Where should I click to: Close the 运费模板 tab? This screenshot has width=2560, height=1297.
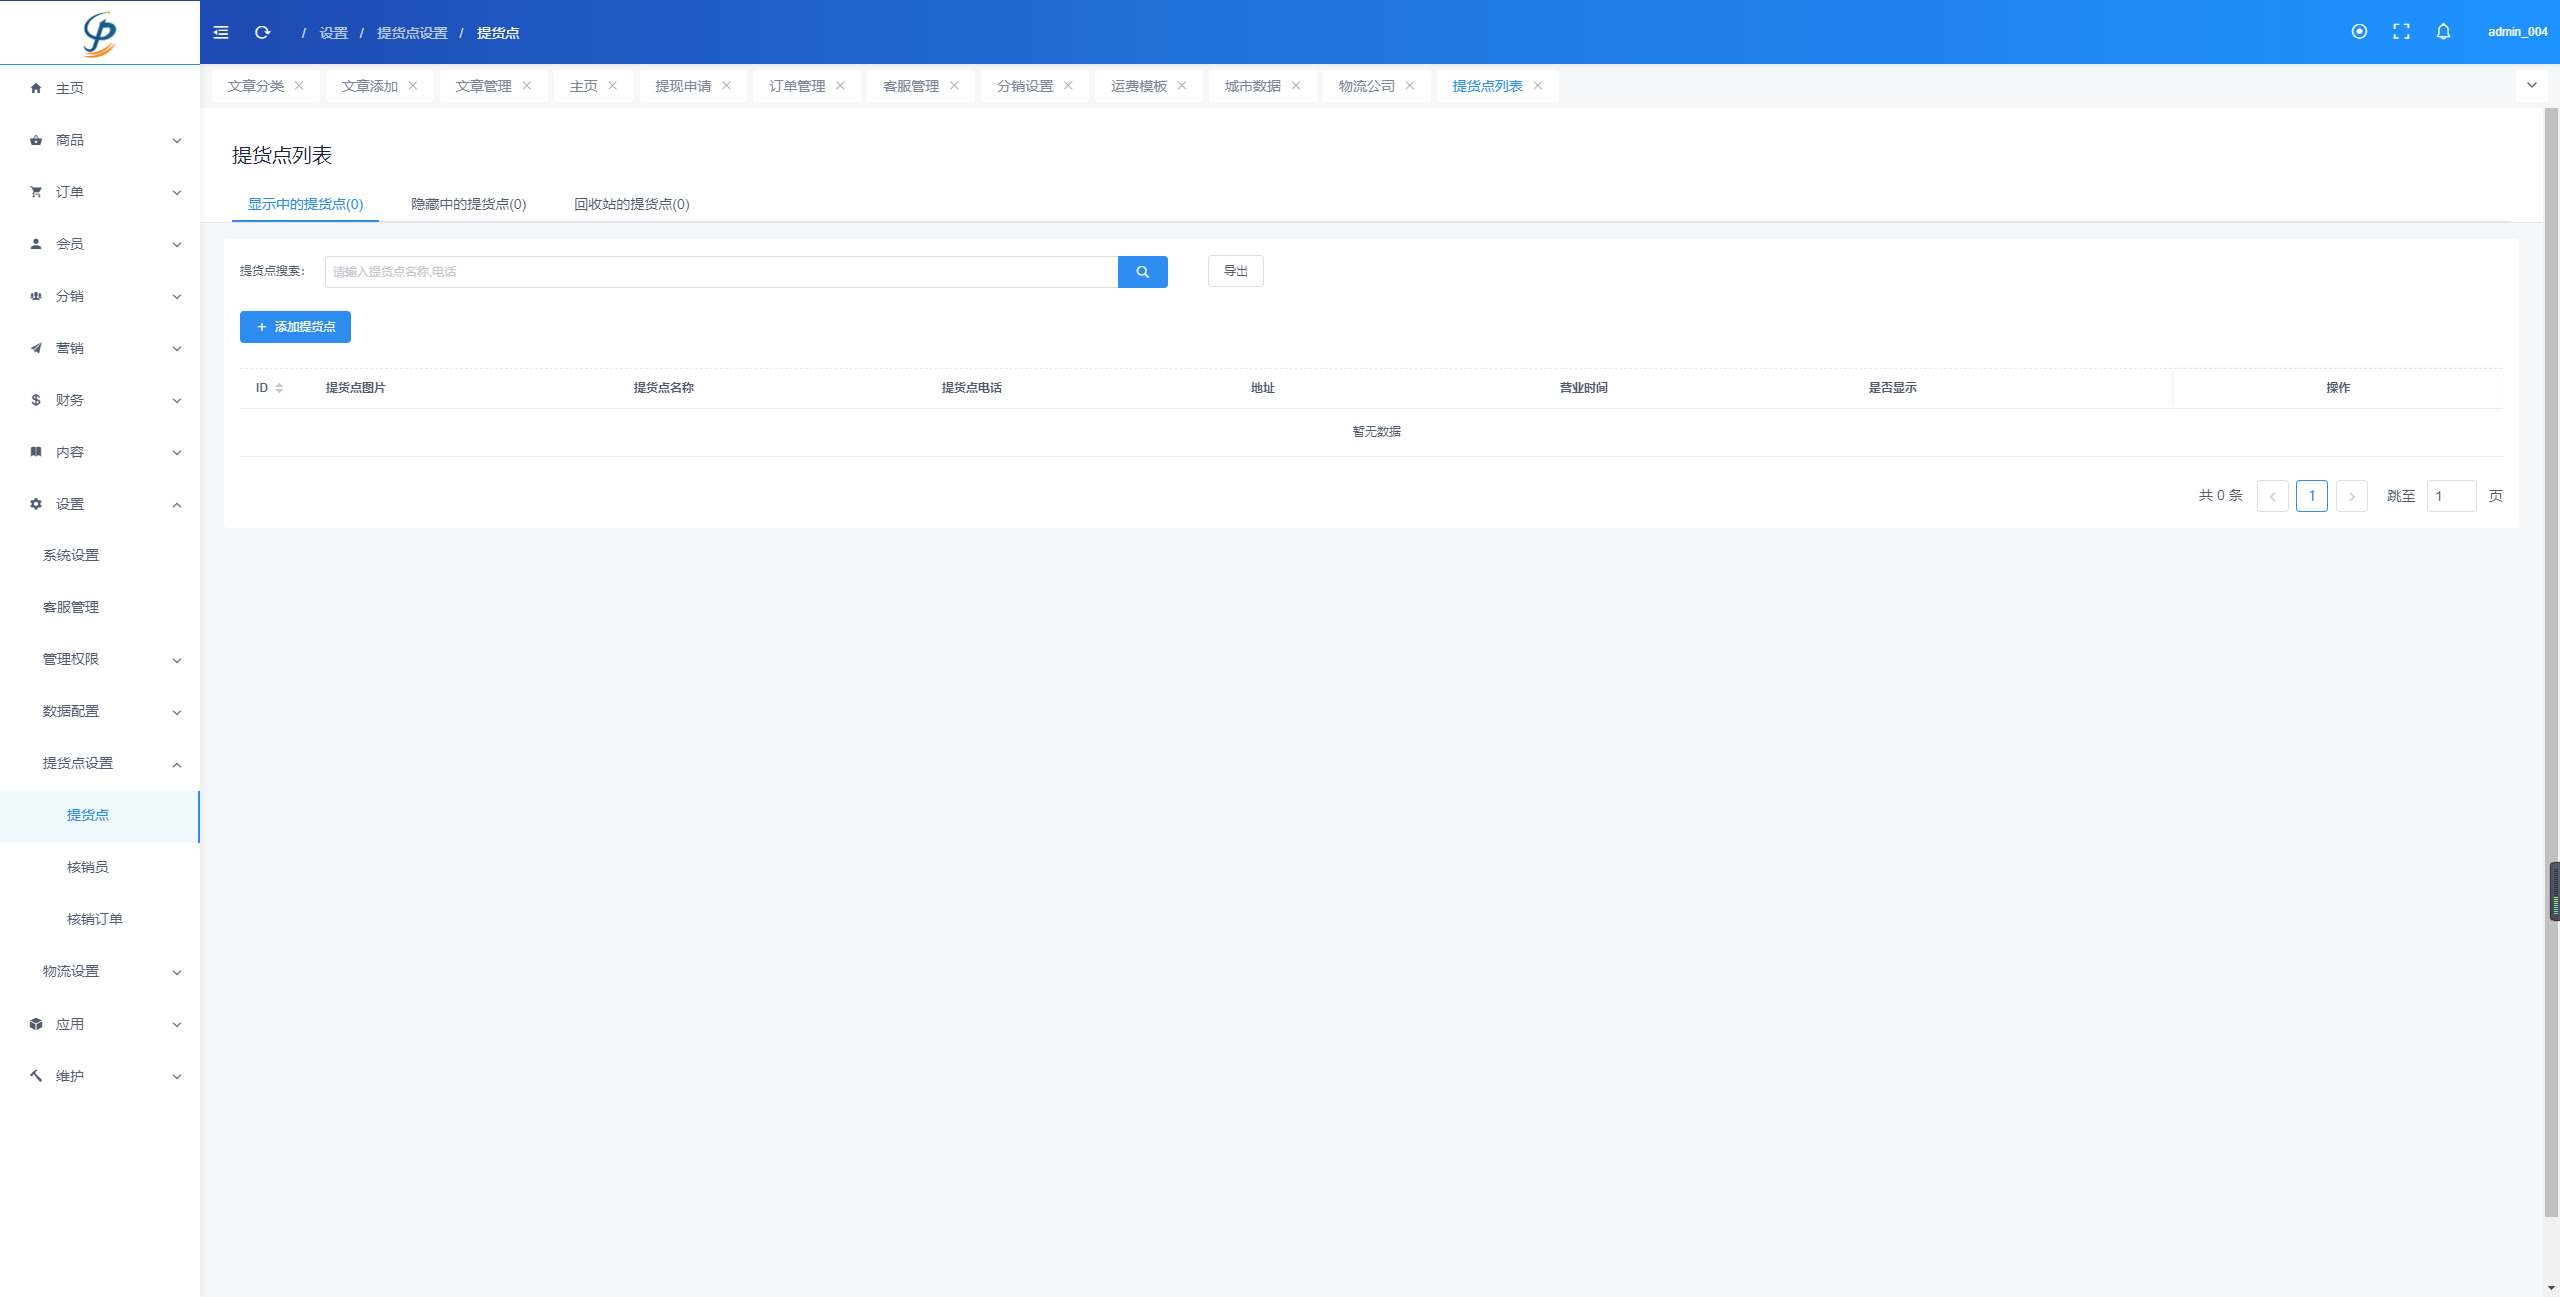coord(1183,86)
